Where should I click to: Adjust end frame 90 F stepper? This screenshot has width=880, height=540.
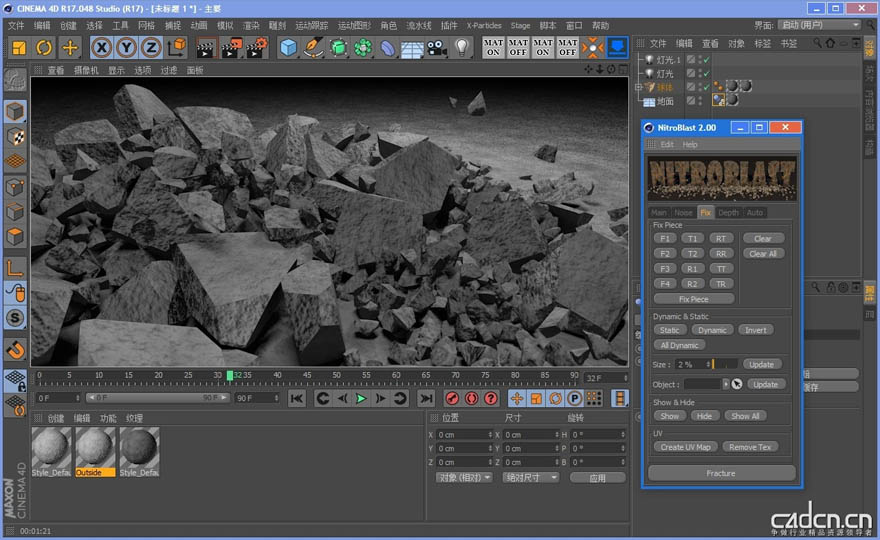(276, 398)
